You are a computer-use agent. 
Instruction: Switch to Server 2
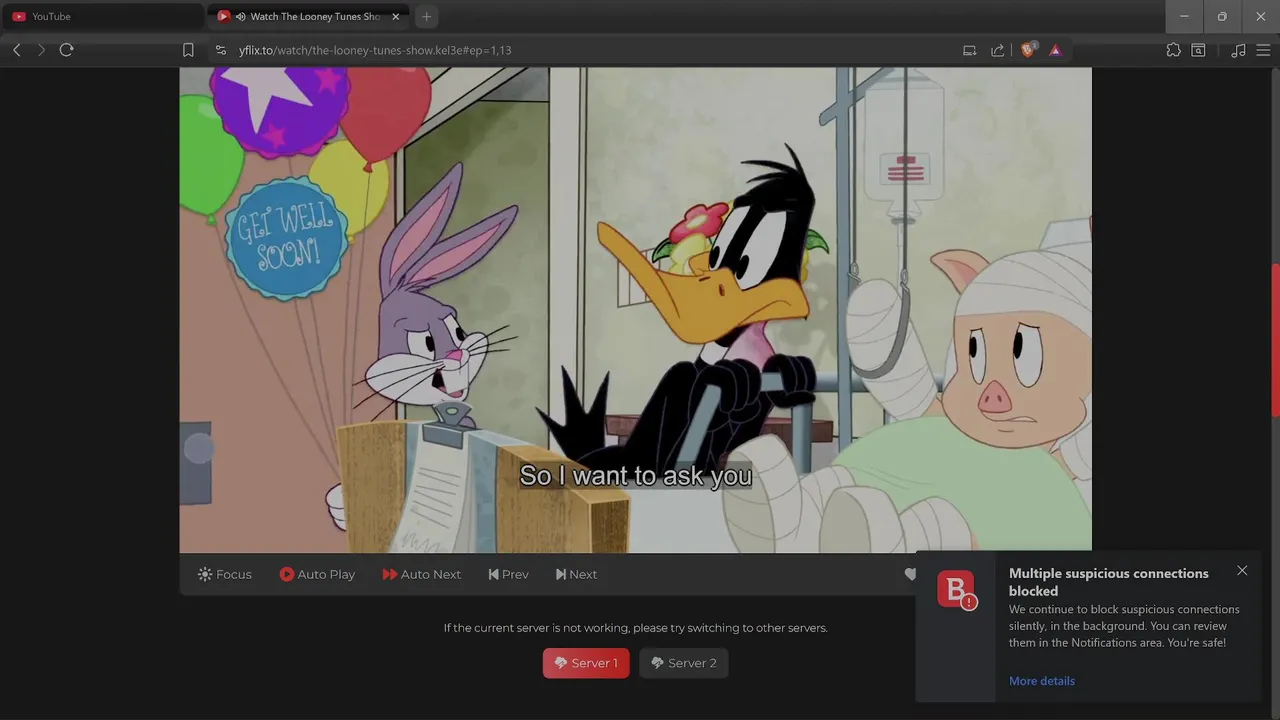[x=684, y=663]
